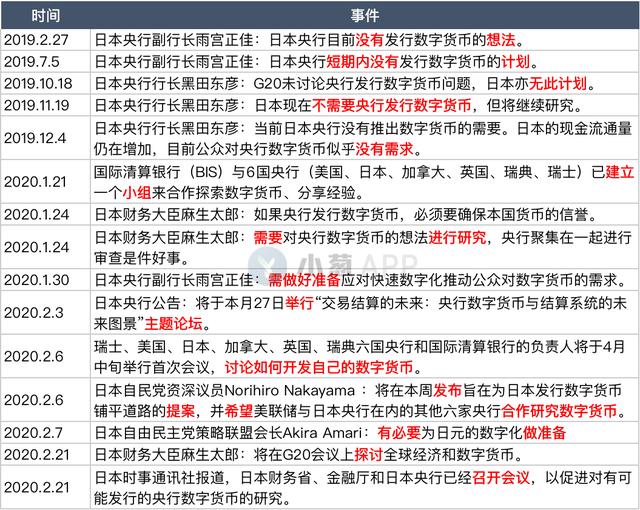The height and width of the screenshot is (510, 640).
Task: Click the event mentioning 短期内没有 plan
Action: (x=365, y=62)
